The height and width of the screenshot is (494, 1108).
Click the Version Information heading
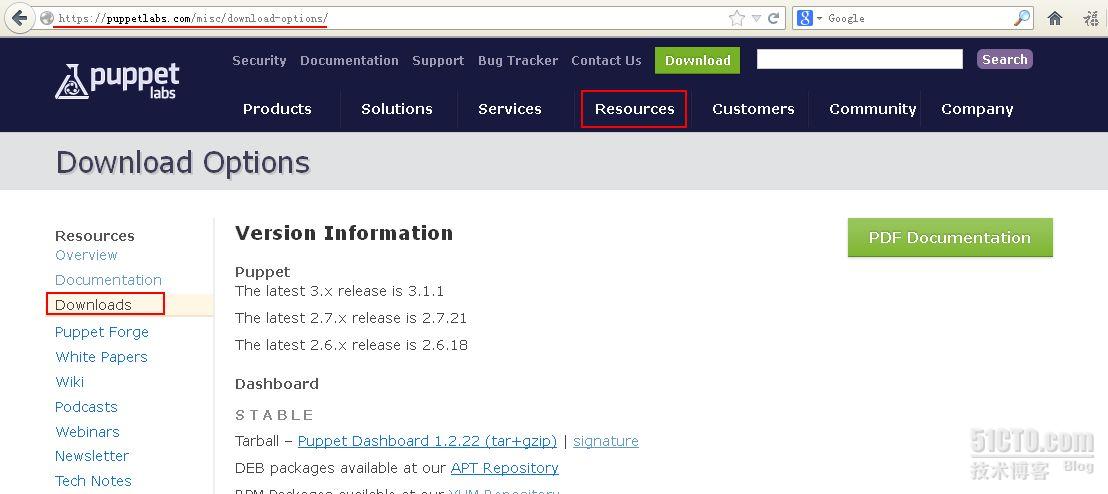pyautogui.click(x=344, y=233)
